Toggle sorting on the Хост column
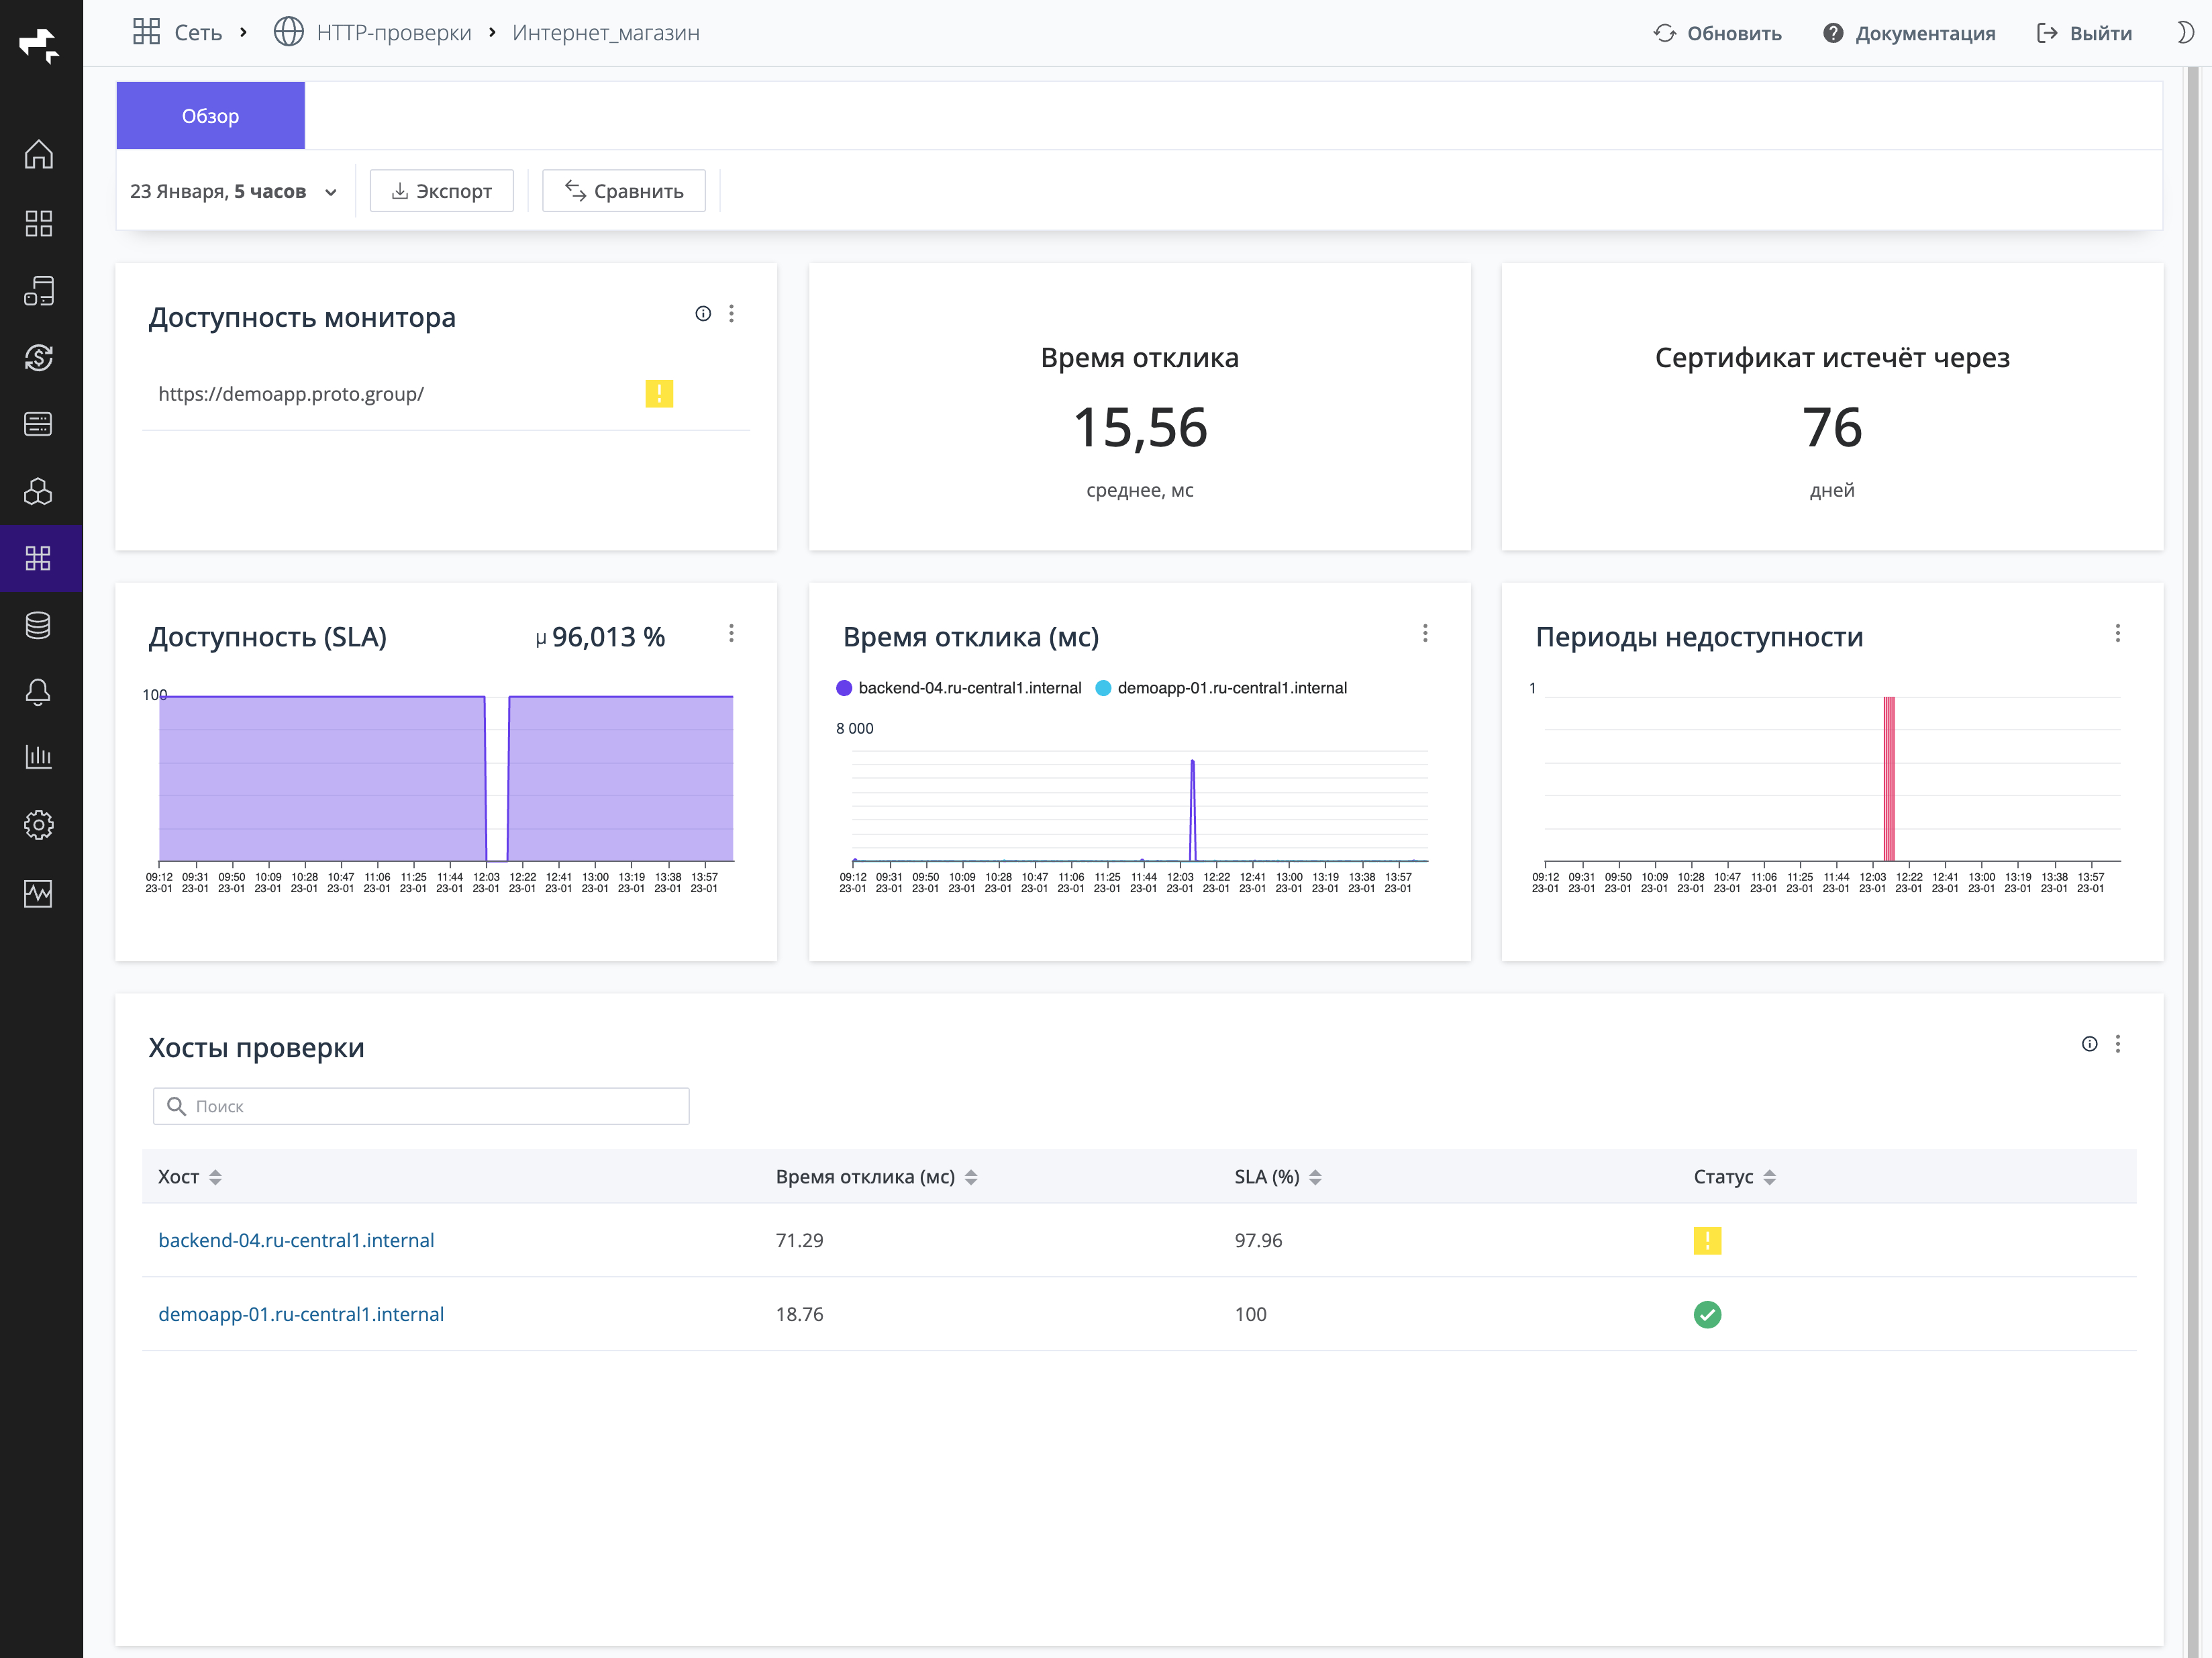 216,1177
